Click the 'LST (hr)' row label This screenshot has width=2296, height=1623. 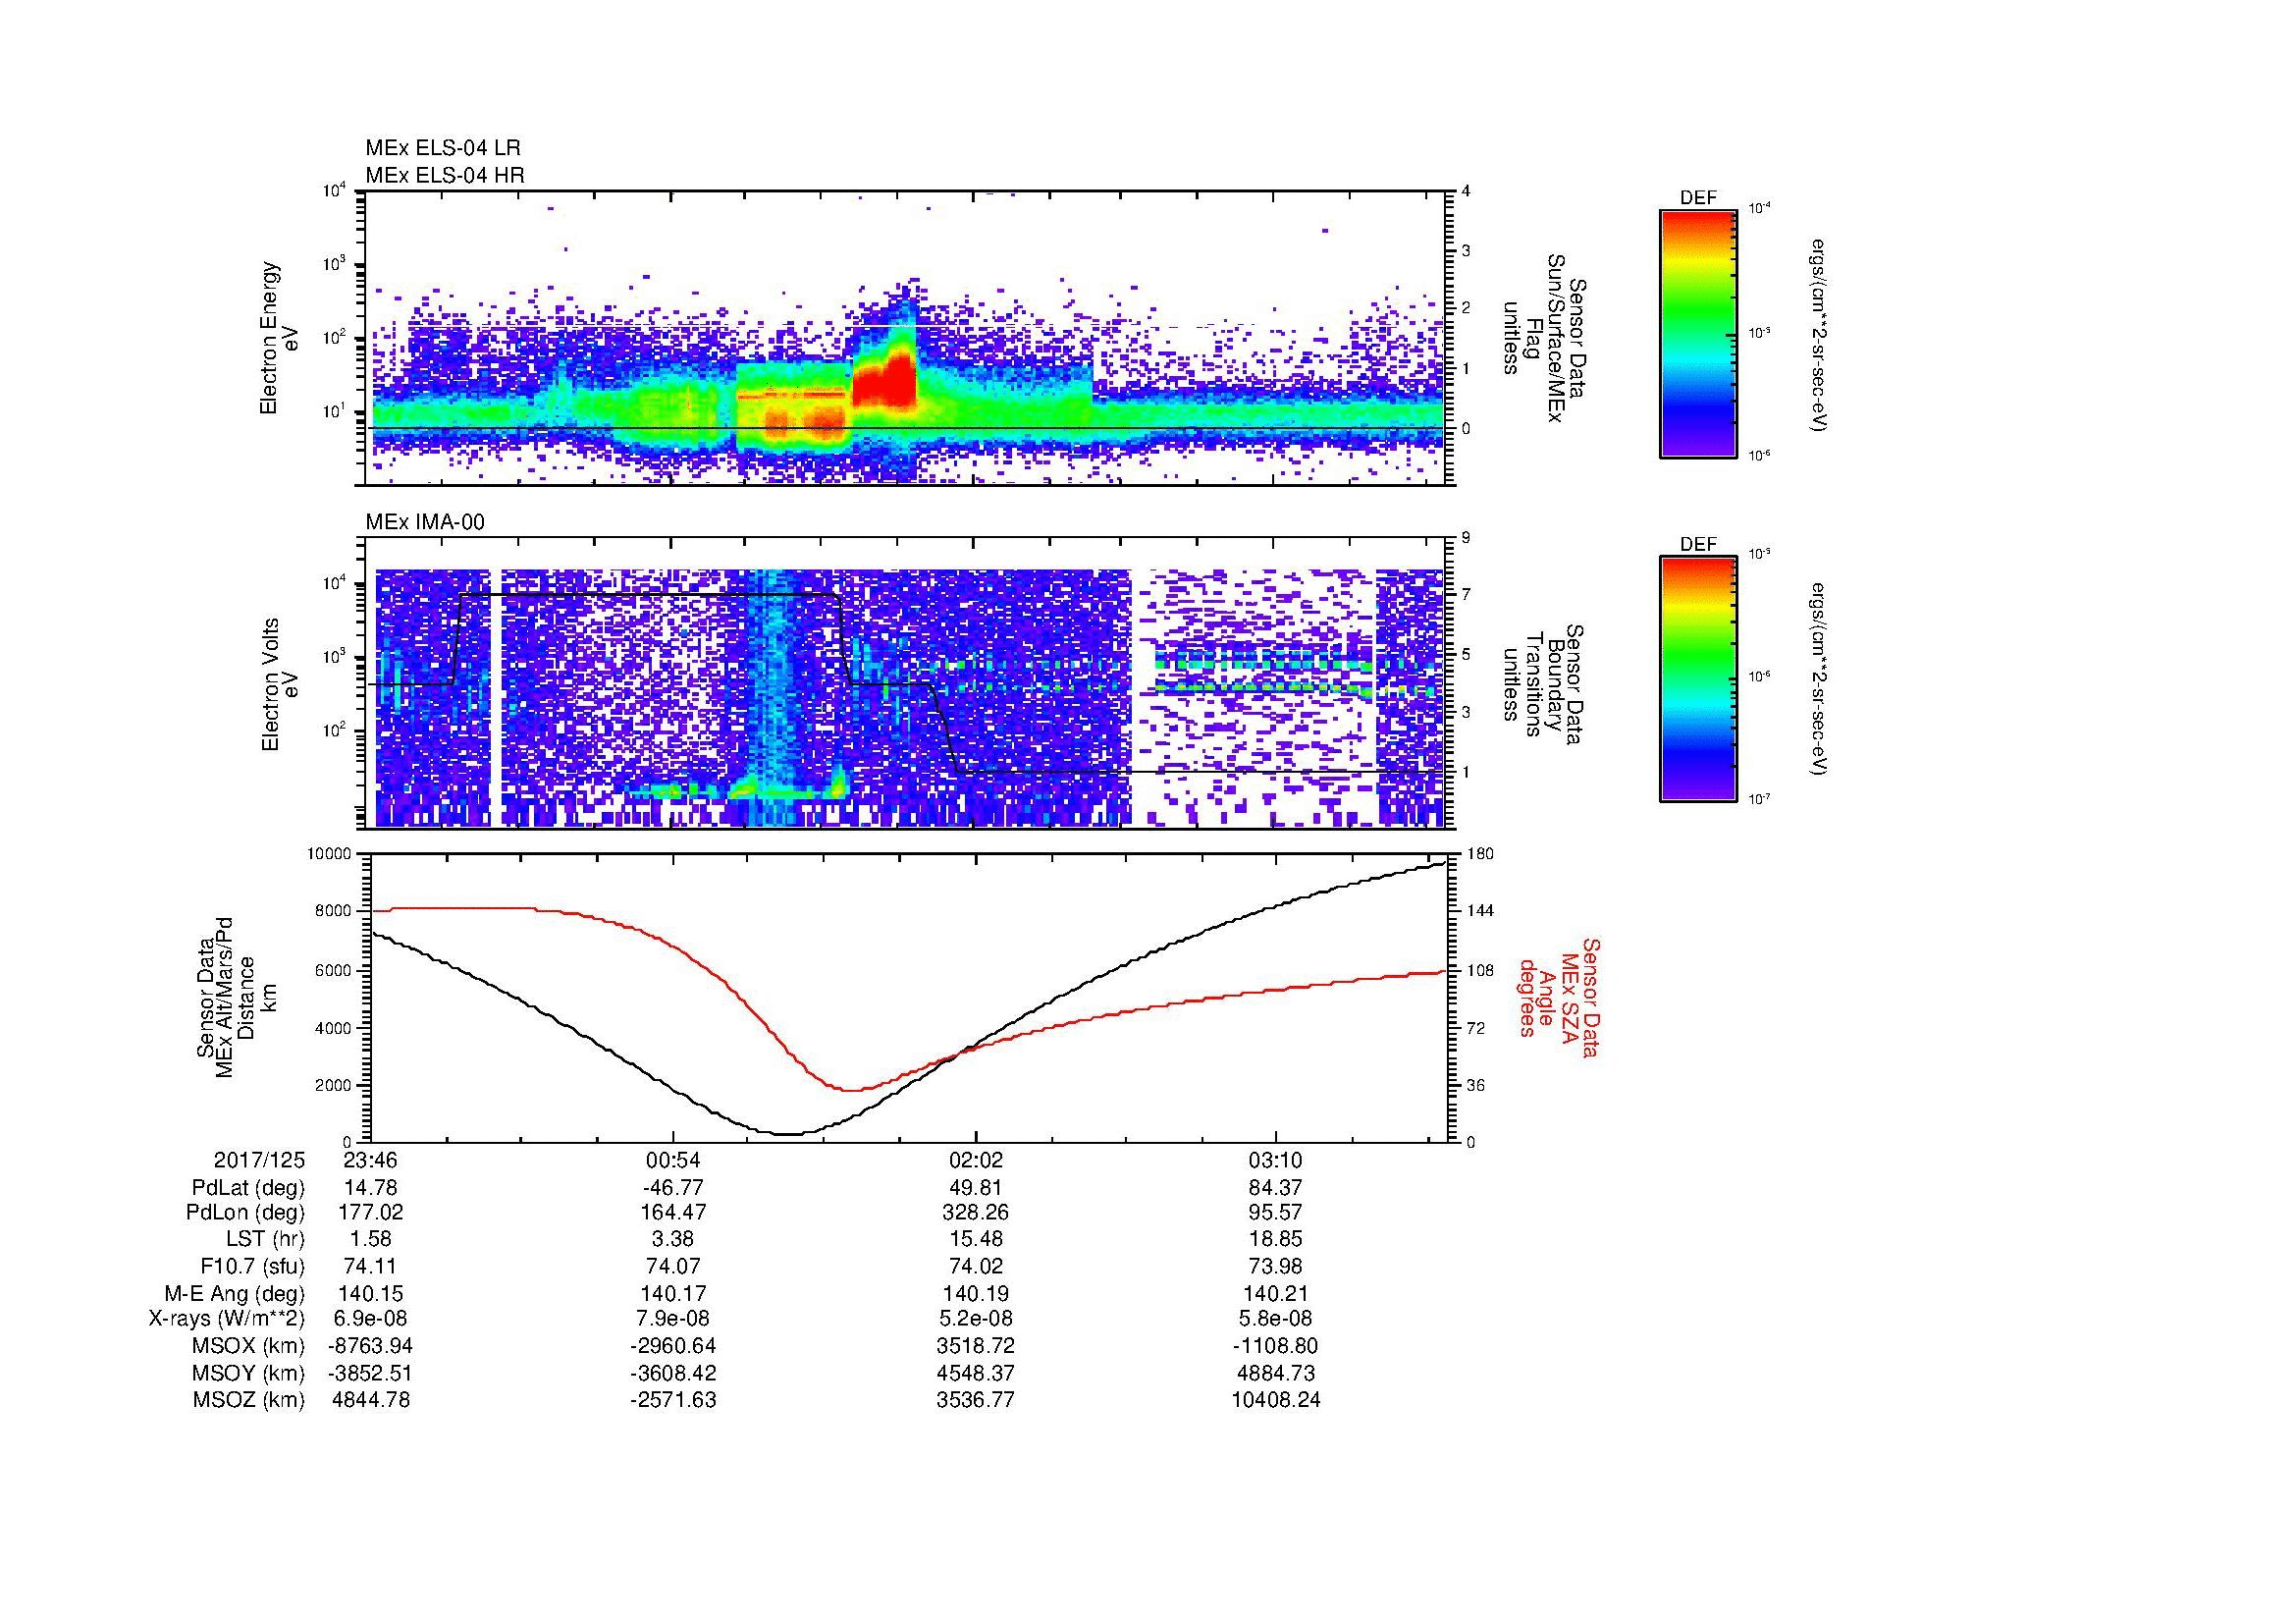pyautogui.click(x=265, y=1240)
